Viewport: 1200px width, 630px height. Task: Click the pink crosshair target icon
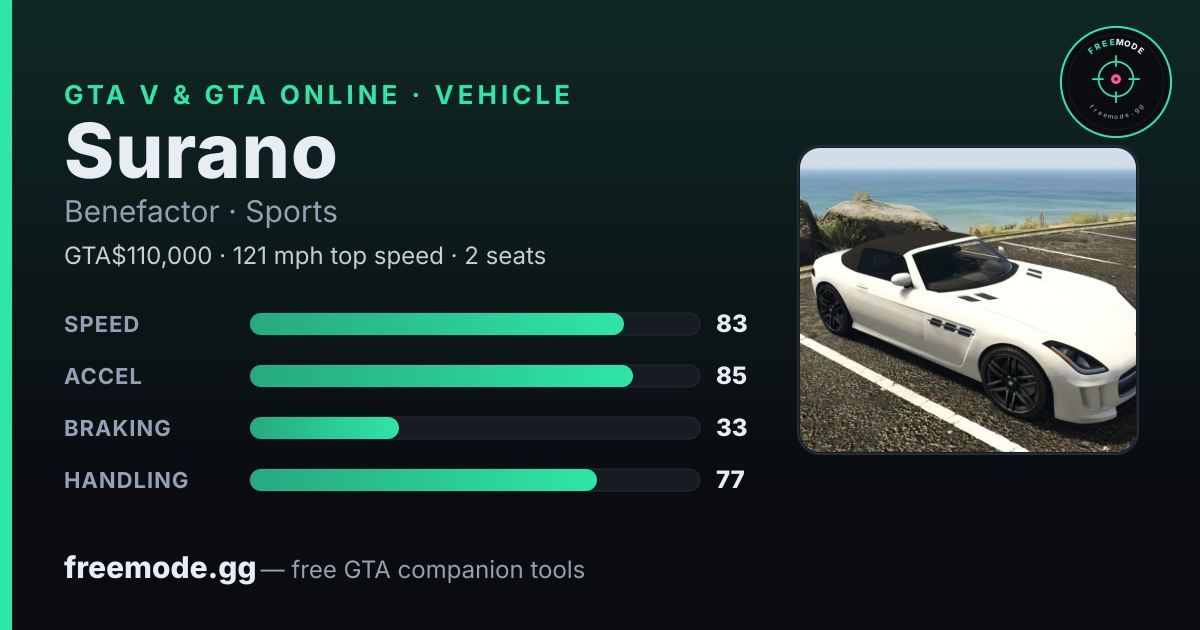pos(1116,79)
